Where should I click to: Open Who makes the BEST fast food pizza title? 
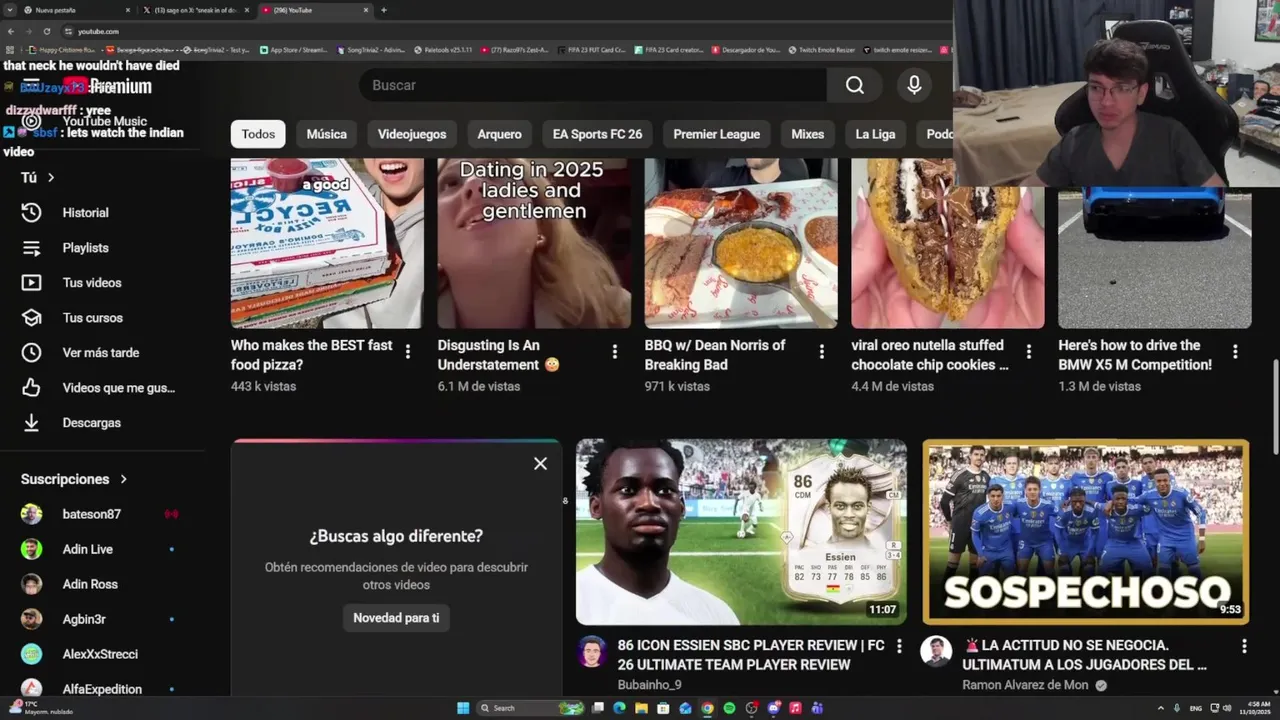tap(311, 355)
